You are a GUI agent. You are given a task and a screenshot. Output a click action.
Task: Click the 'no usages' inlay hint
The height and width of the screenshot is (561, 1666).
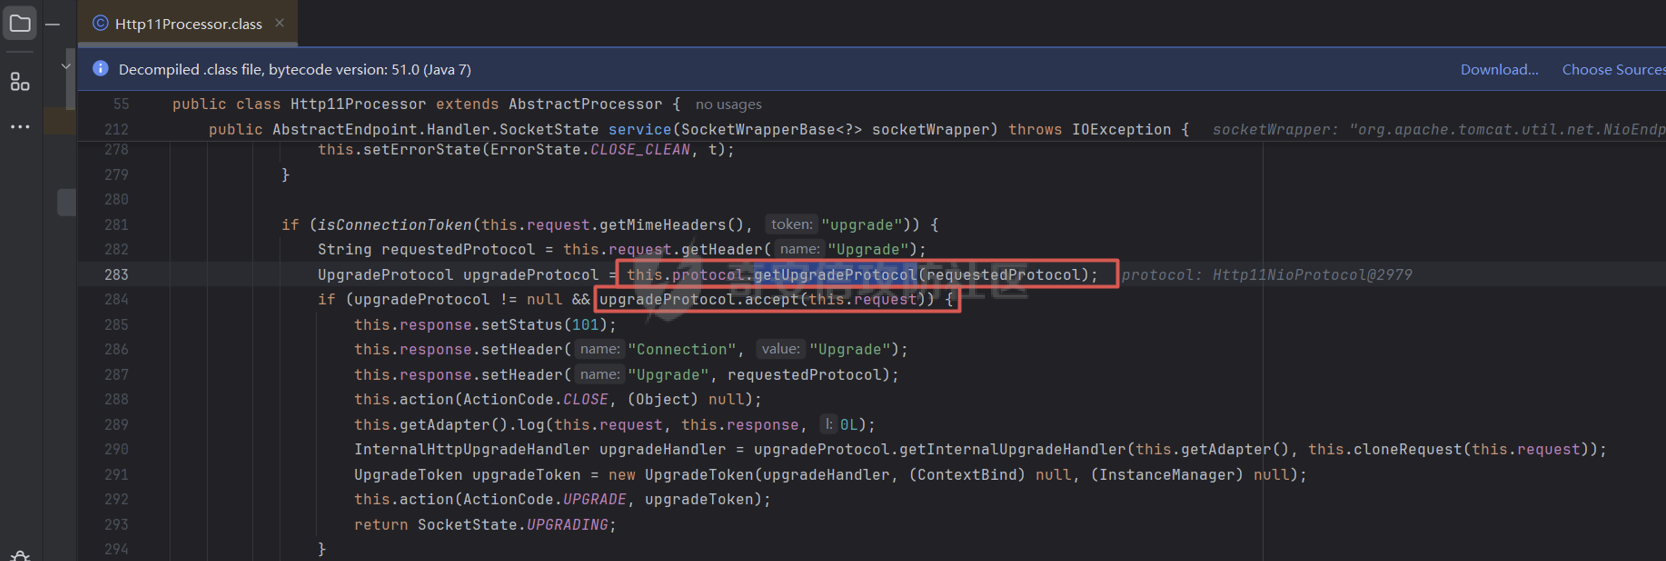tap(728, 104)
